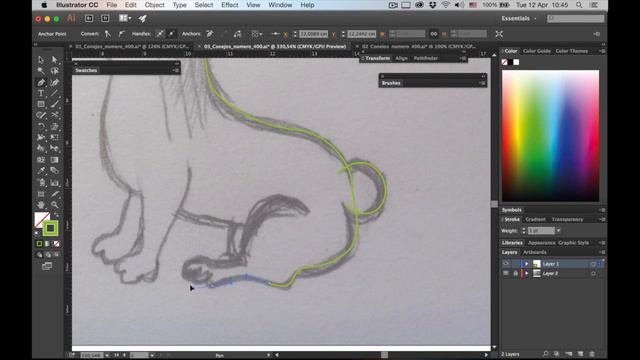Click the X coordinate input field
The width and height of the screenshot is (640, 360).
313,34
